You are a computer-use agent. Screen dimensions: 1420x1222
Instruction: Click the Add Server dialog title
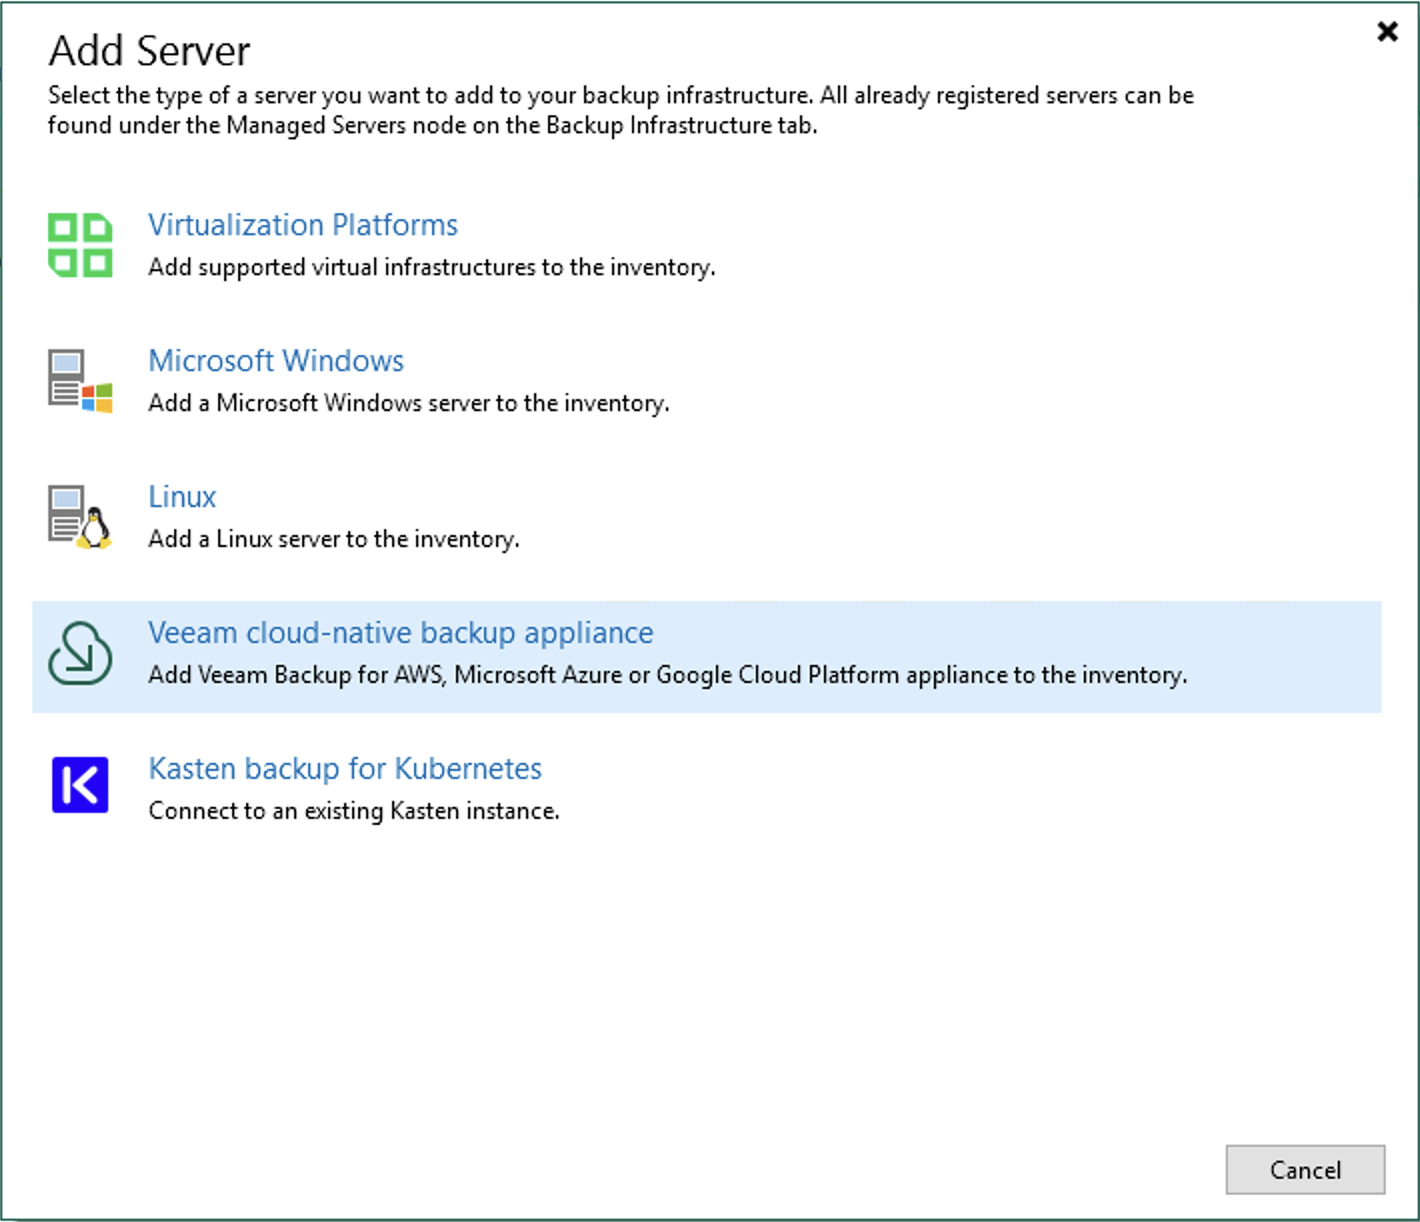tap(150, 51)
